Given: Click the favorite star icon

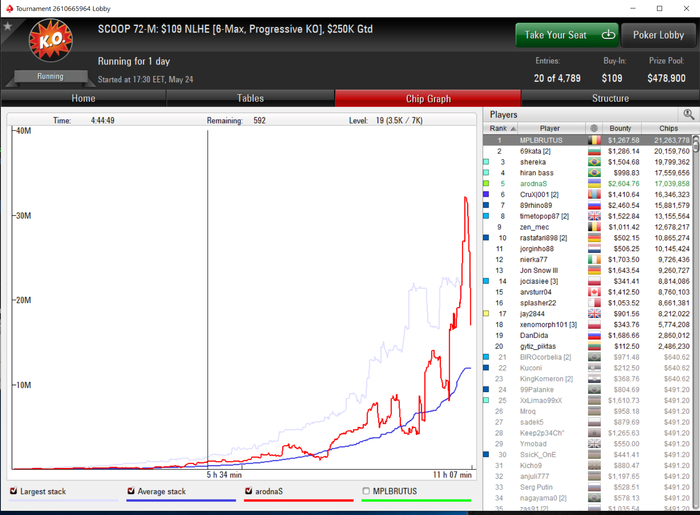Looking at the screenshot, I should tap(7, 26).
